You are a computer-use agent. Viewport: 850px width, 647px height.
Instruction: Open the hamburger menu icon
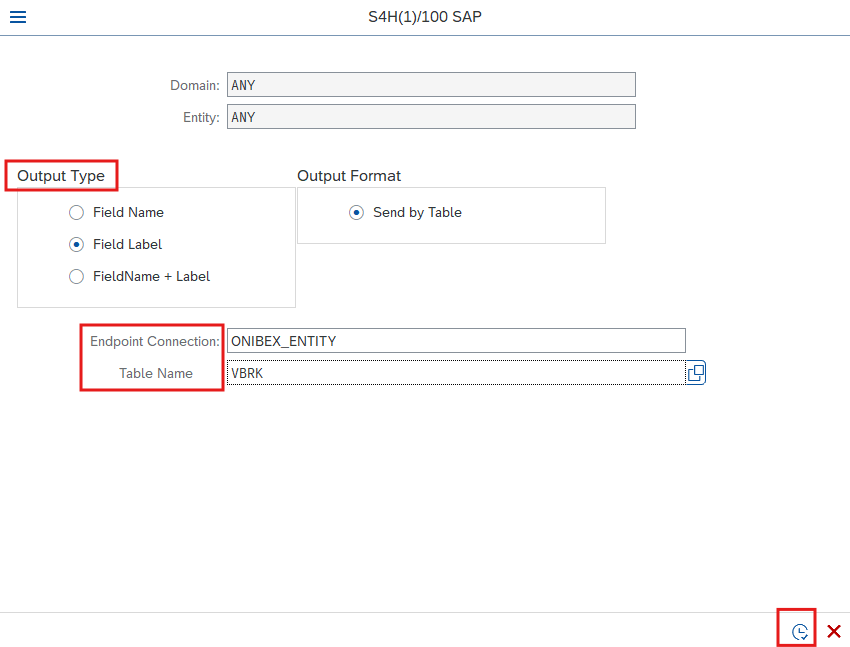pos(18,17)
